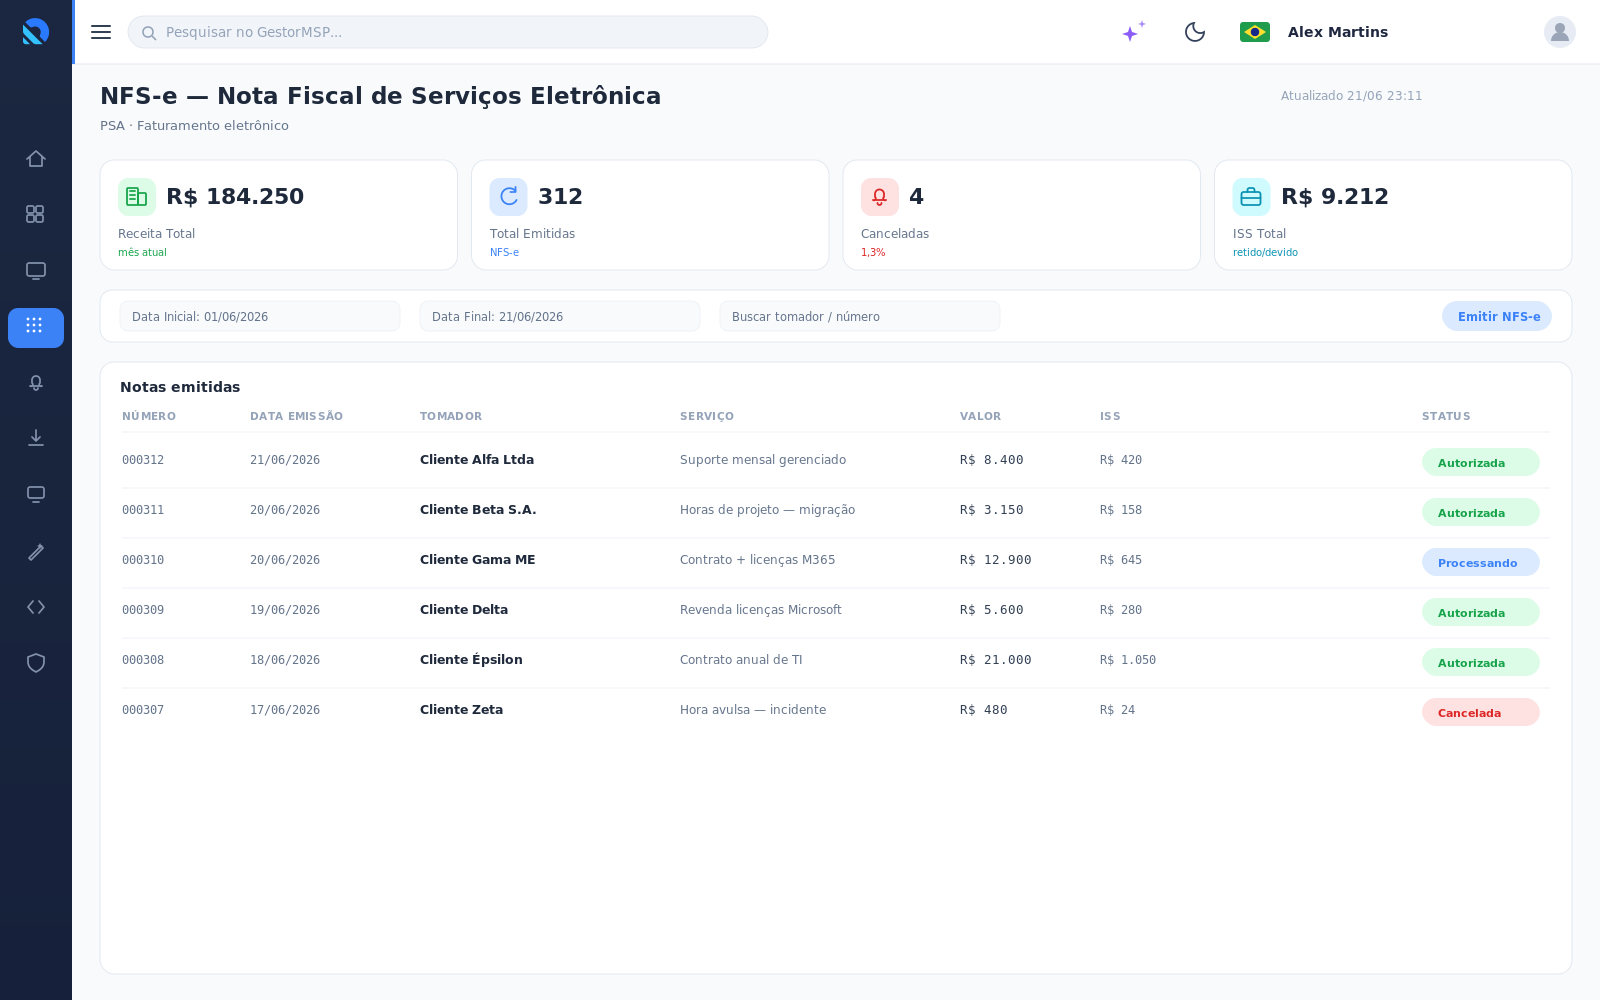Click the download icon in sidebar
This screenshot has height=1000, width=1600.
pos(36,438)
